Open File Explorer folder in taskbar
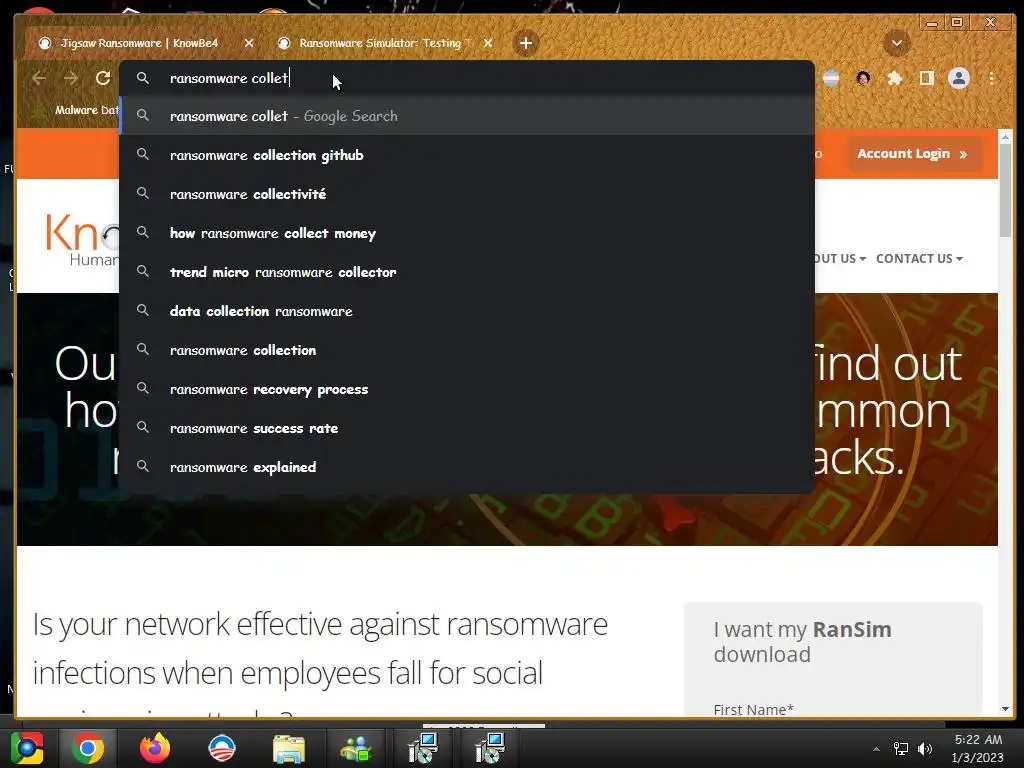1024x768 pixels. (289, 748)
